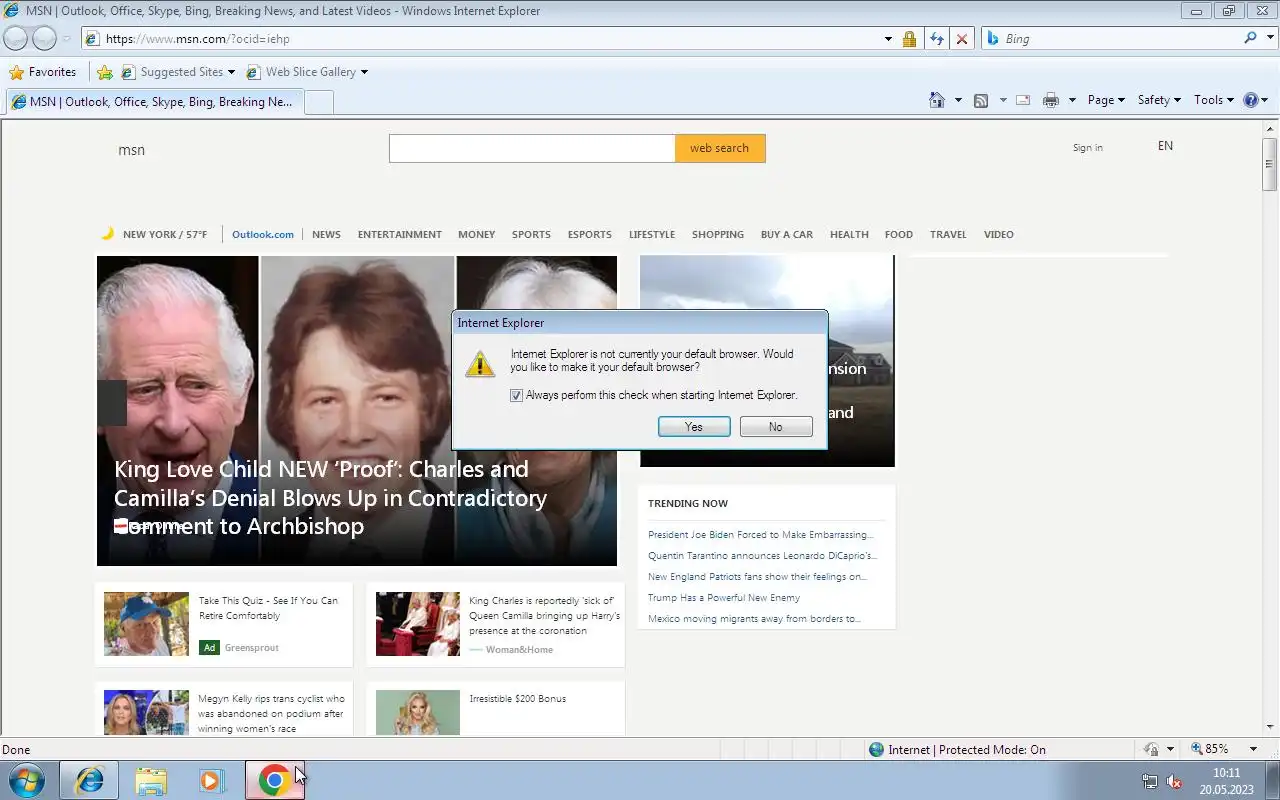Click the muted volume tray icon
1280x800 pixels.
(1175, 782)
